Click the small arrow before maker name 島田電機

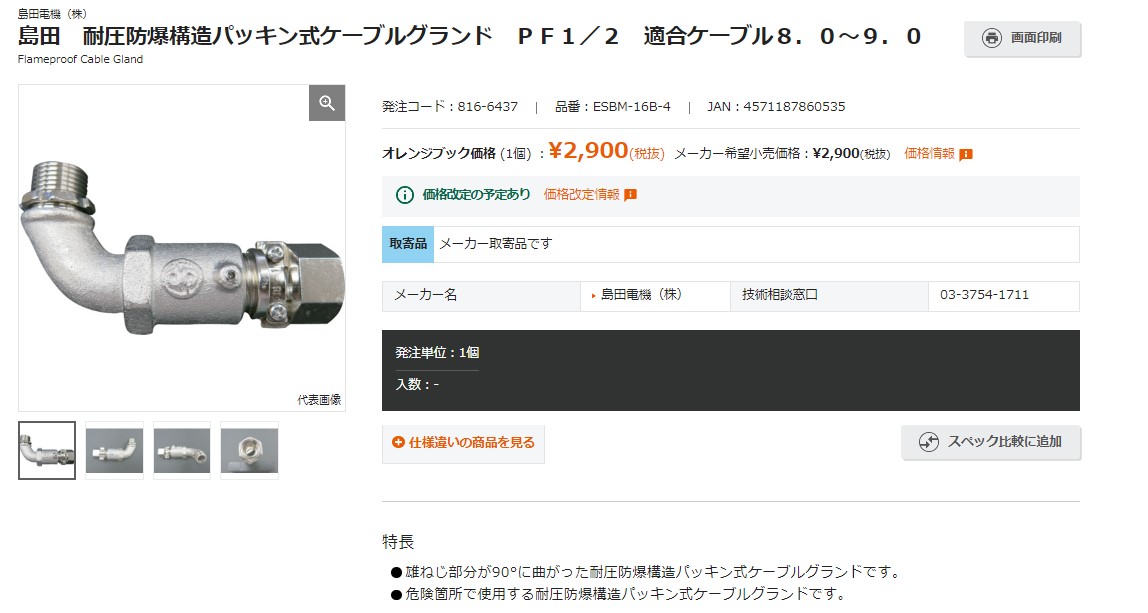point(594,296)
